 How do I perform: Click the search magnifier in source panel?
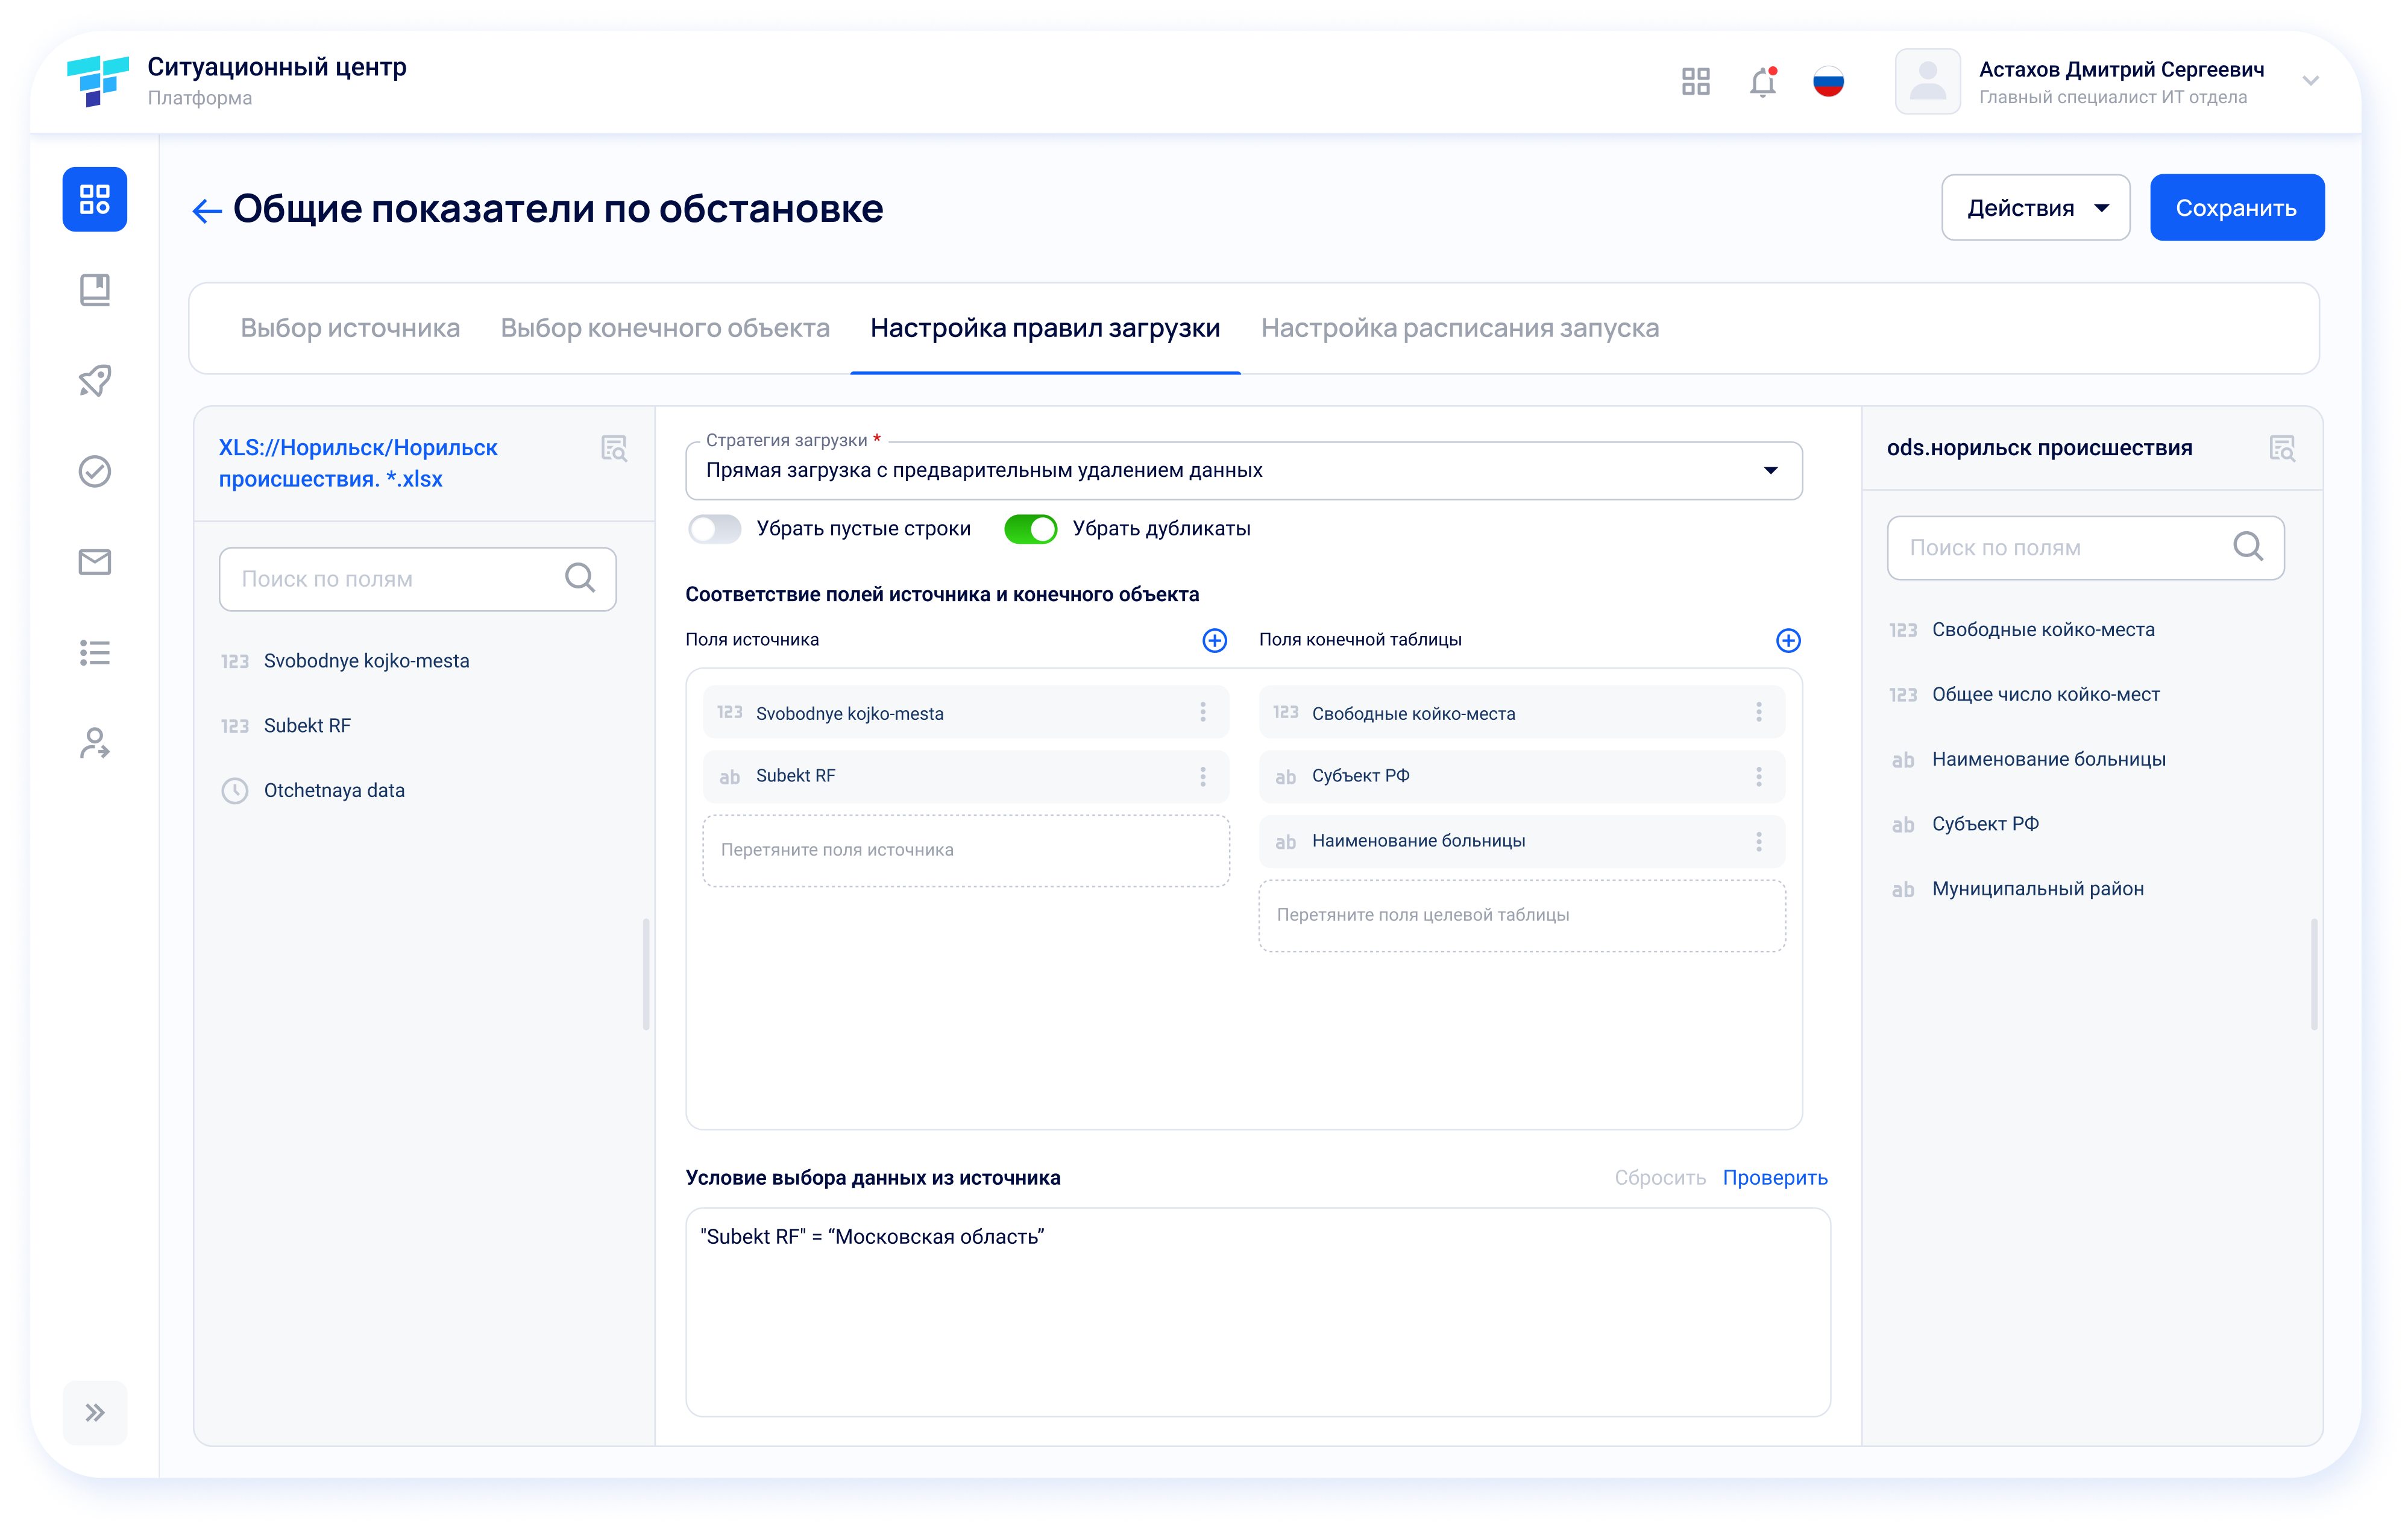pos(580,578)
